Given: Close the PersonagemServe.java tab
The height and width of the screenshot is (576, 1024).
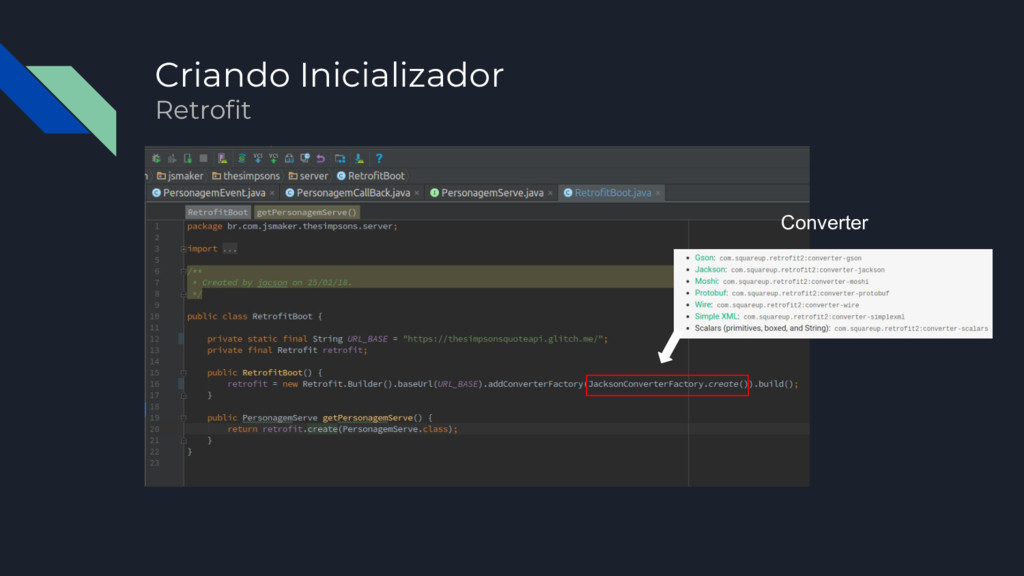Looking at the screenshot, I should pyautogui.click(x=551, y=193).
